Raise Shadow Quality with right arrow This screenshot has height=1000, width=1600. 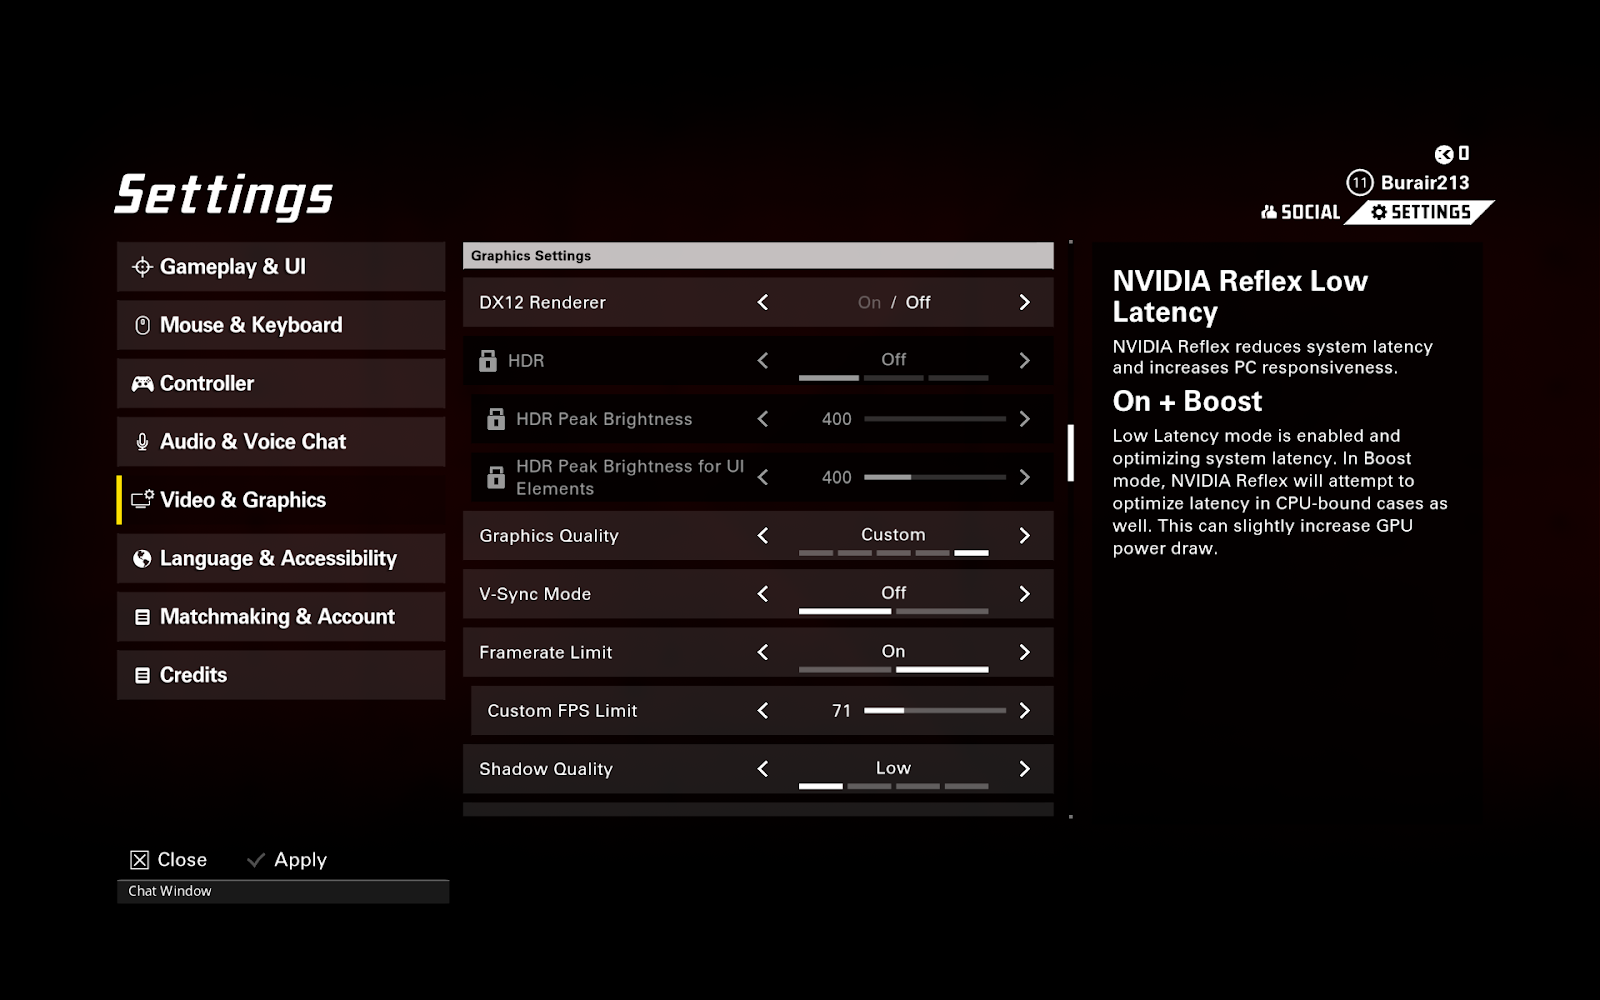(1024, 769)
